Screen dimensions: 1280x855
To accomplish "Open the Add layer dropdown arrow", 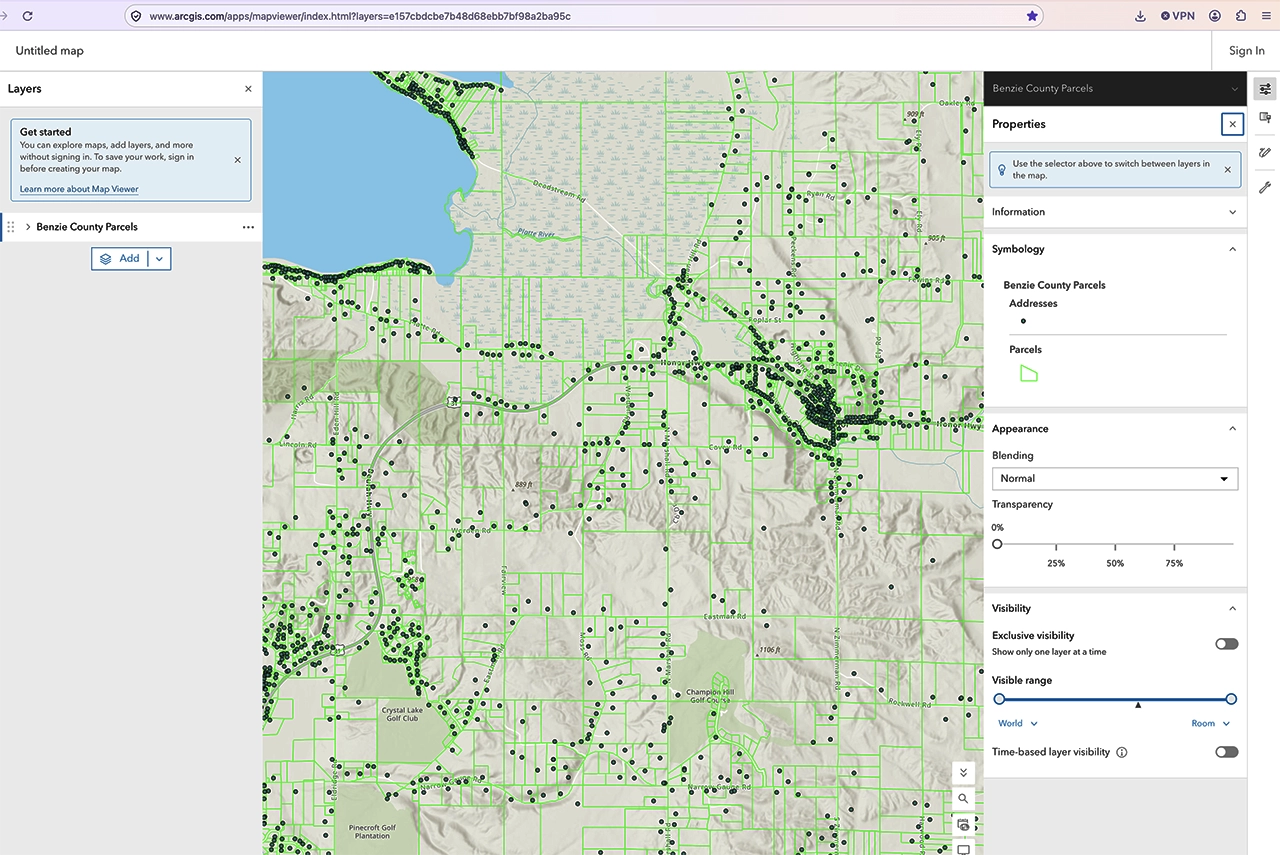I will pos(159,259).
